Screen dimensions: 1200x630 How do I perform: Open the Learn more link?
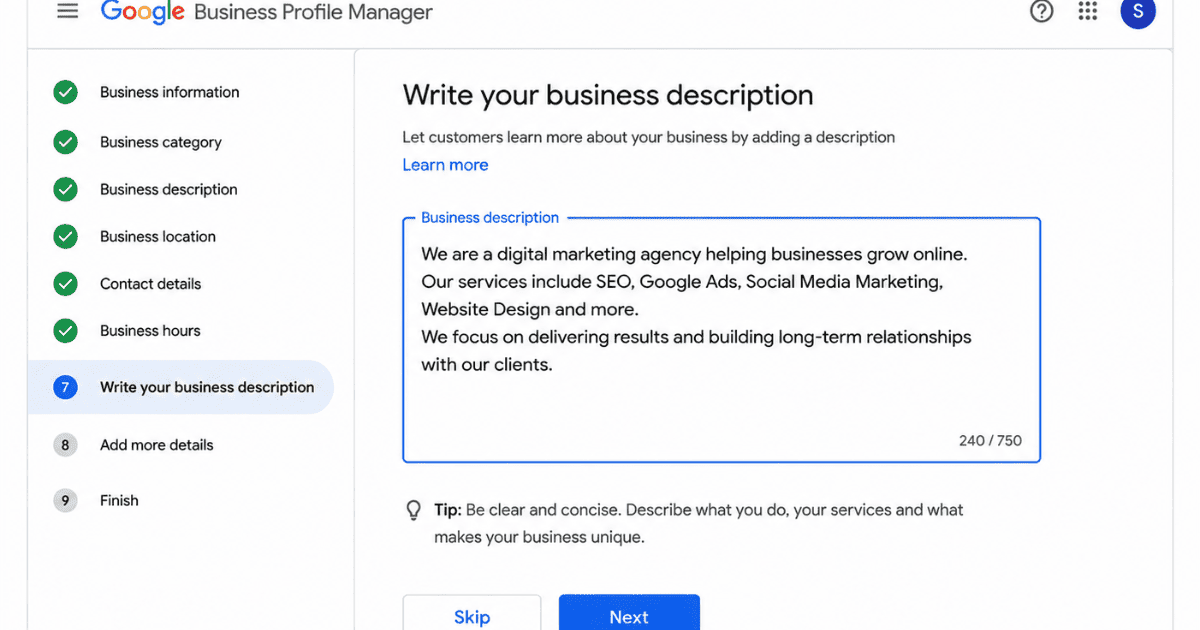click(445, 165)
